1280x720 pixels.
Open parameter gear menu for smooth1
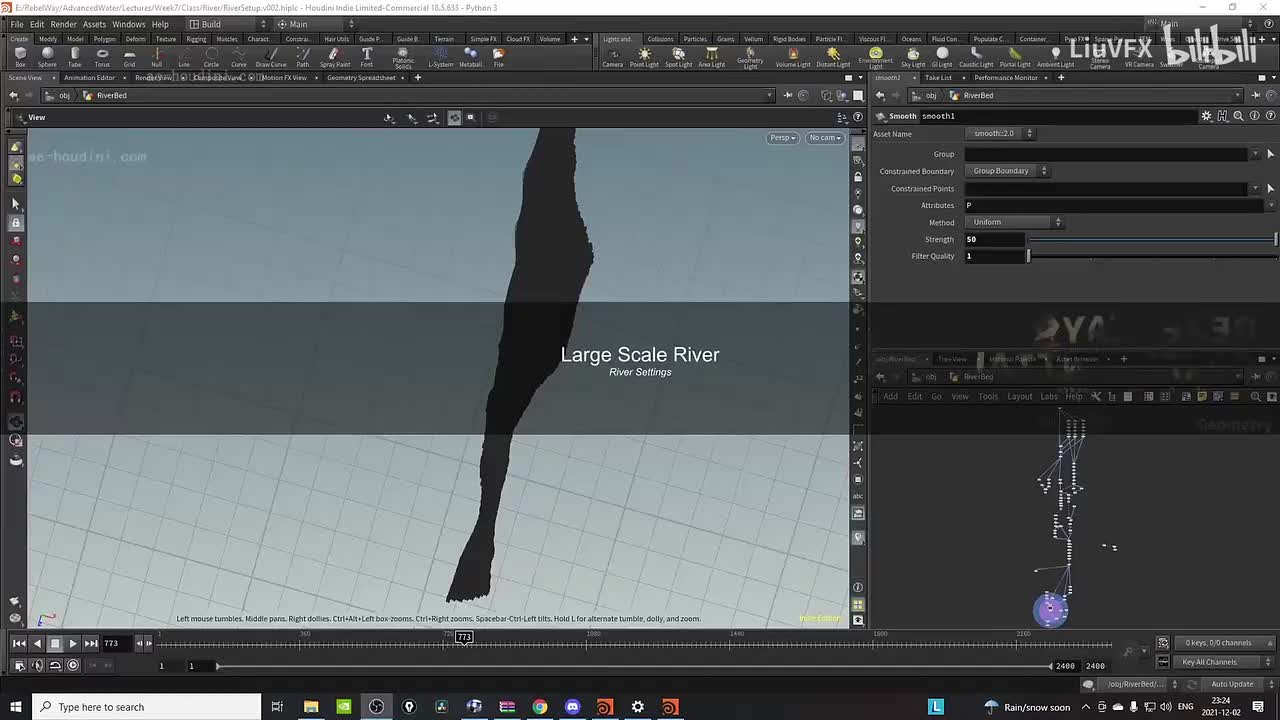click(1206, 116)
